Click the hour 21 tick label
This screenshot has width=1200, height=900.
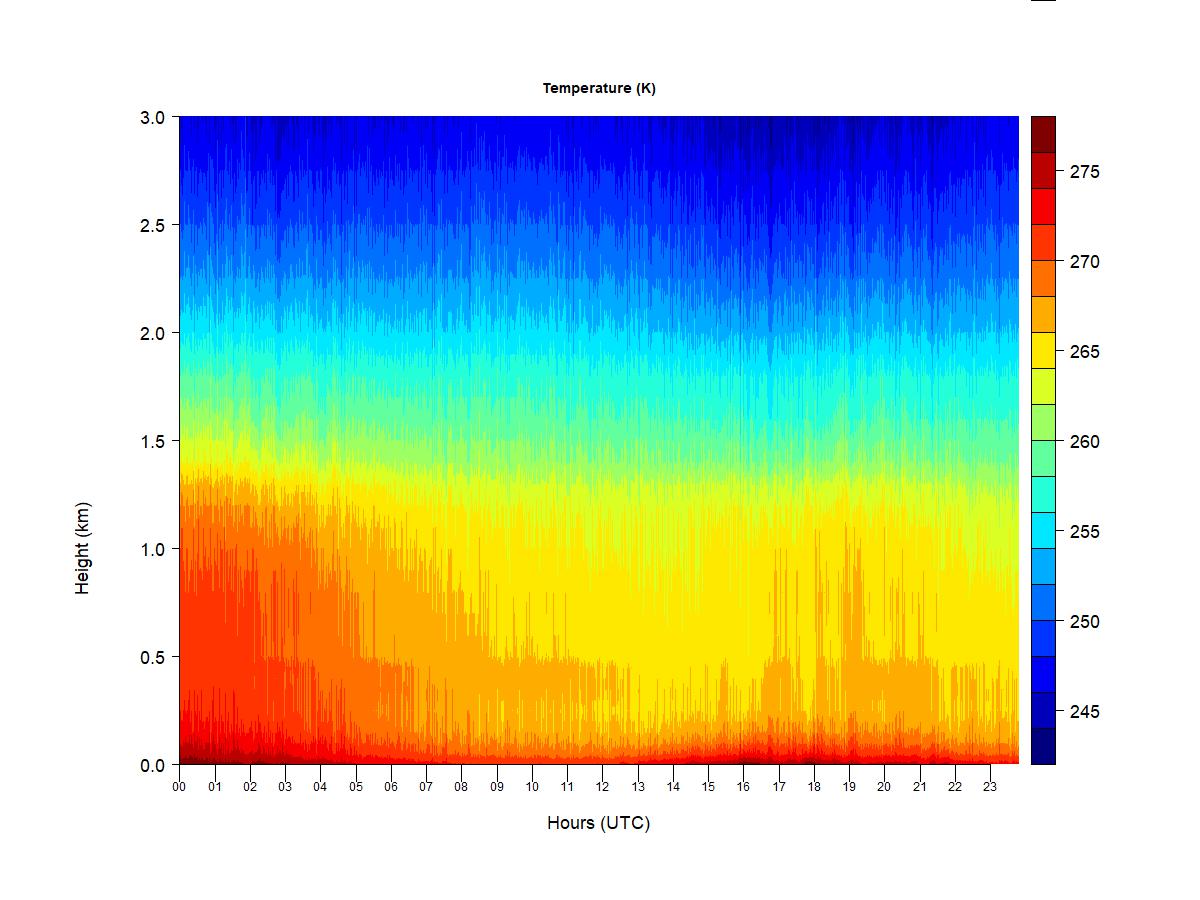tap(919, 786)
